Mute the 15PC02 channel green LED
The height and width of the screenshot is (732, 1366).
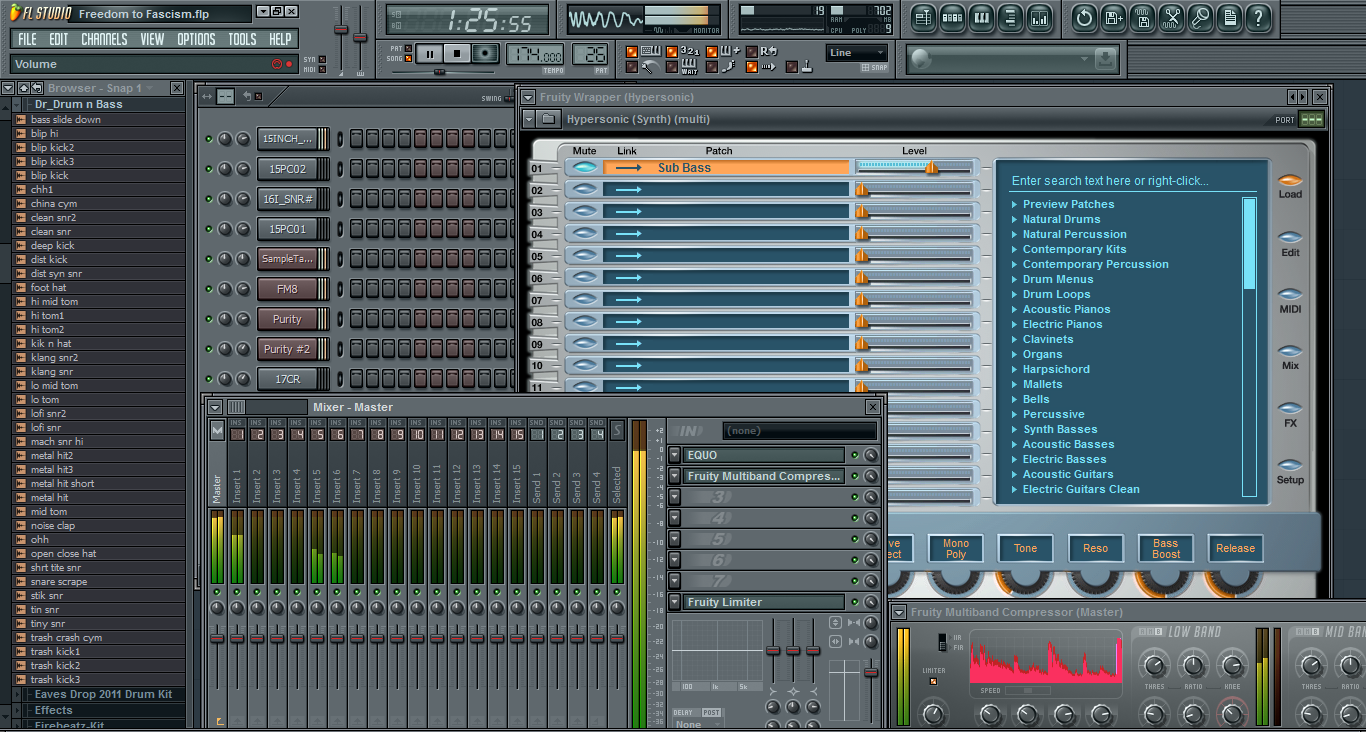coord(209,169)
